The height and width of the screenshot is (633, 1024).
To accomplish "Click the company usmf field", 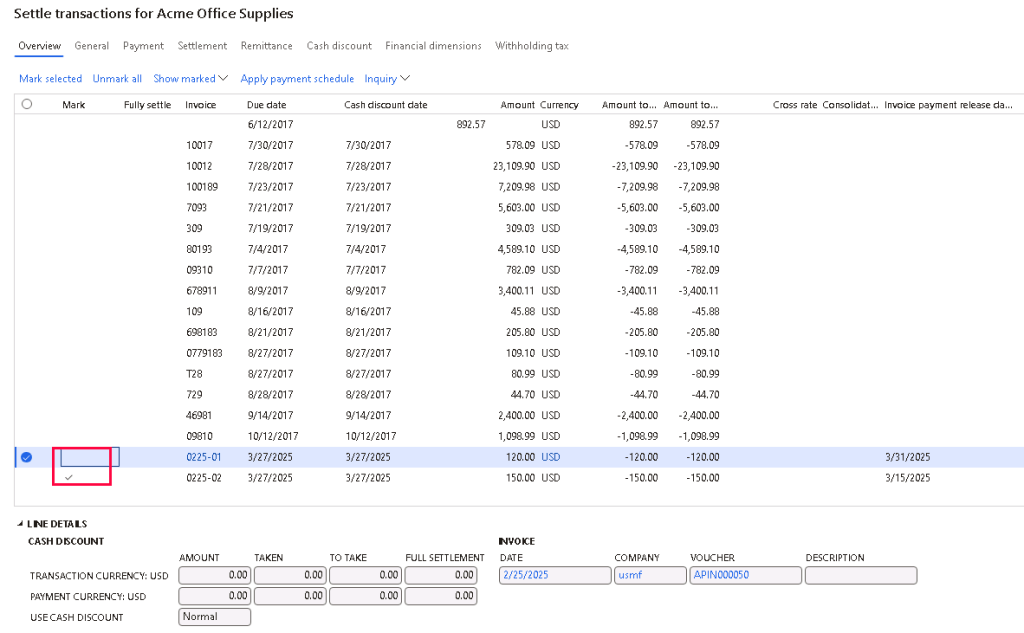I will (x=649, y=575).
